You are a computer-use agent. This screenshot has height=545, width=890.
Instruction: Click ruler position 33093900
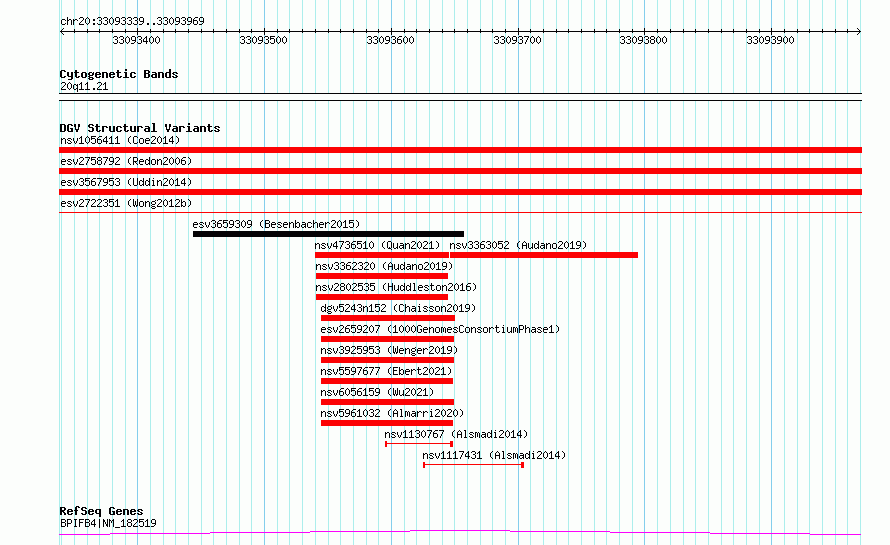pos(771,40)
